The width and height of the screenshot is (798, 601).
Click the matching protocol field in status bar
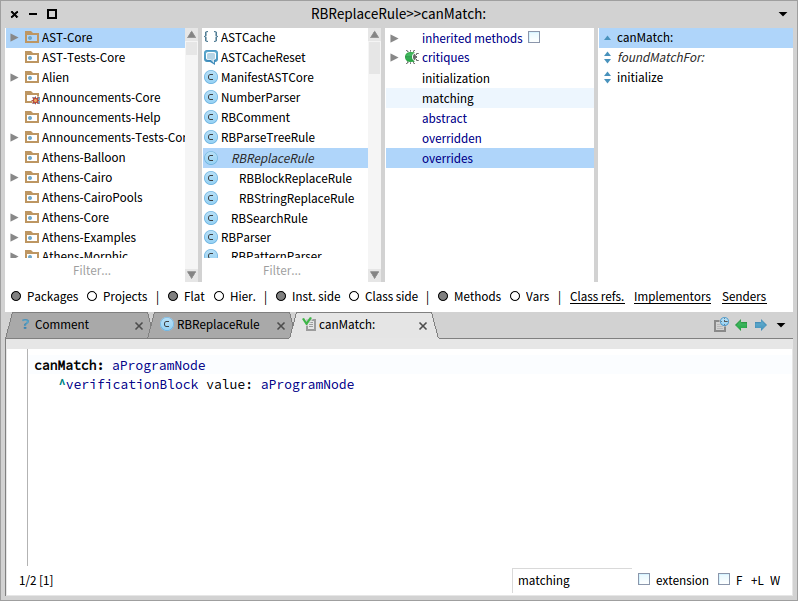coord(572,580)
